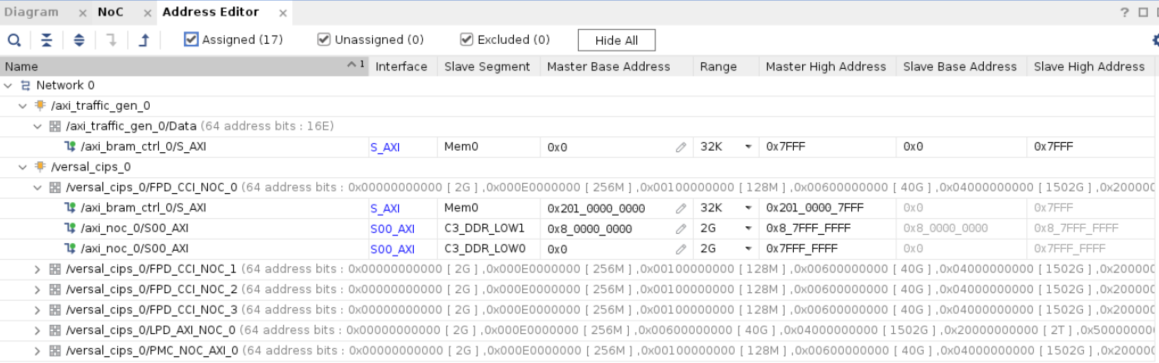Sort by Slave Base Address header
1159x363 pixels.
coord(961,67)
